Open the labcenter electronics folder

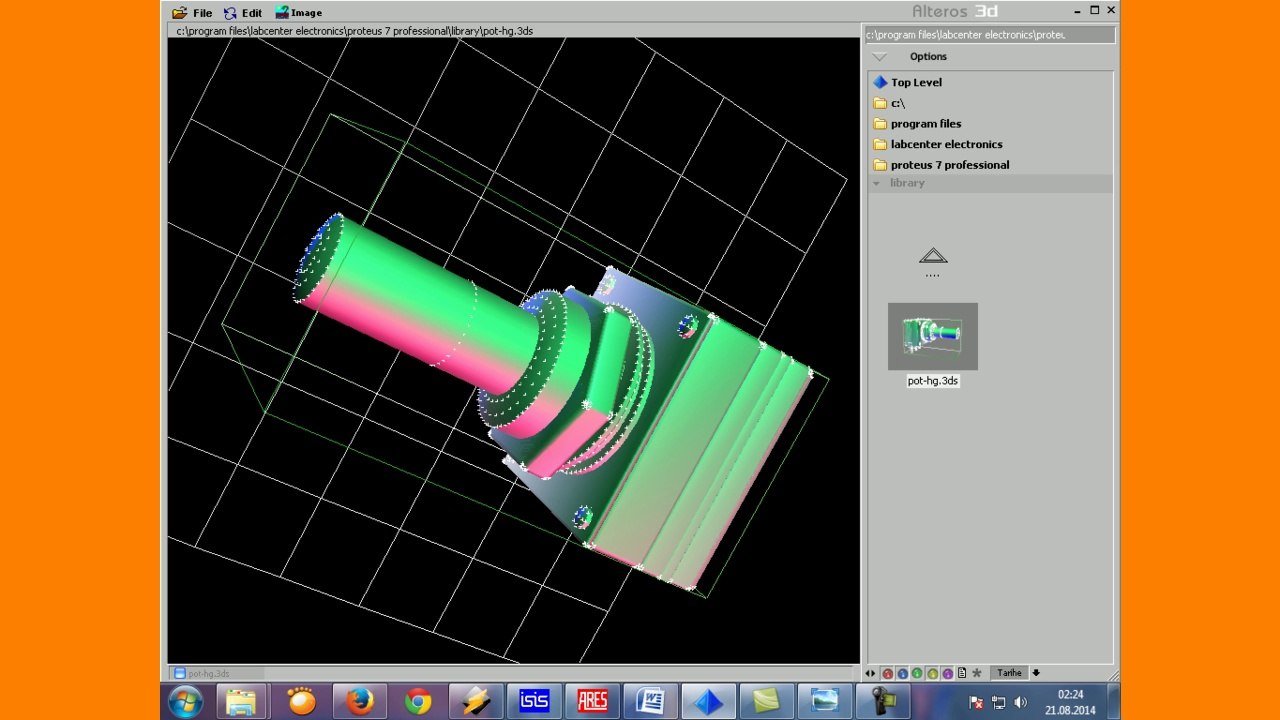[938, 144]
